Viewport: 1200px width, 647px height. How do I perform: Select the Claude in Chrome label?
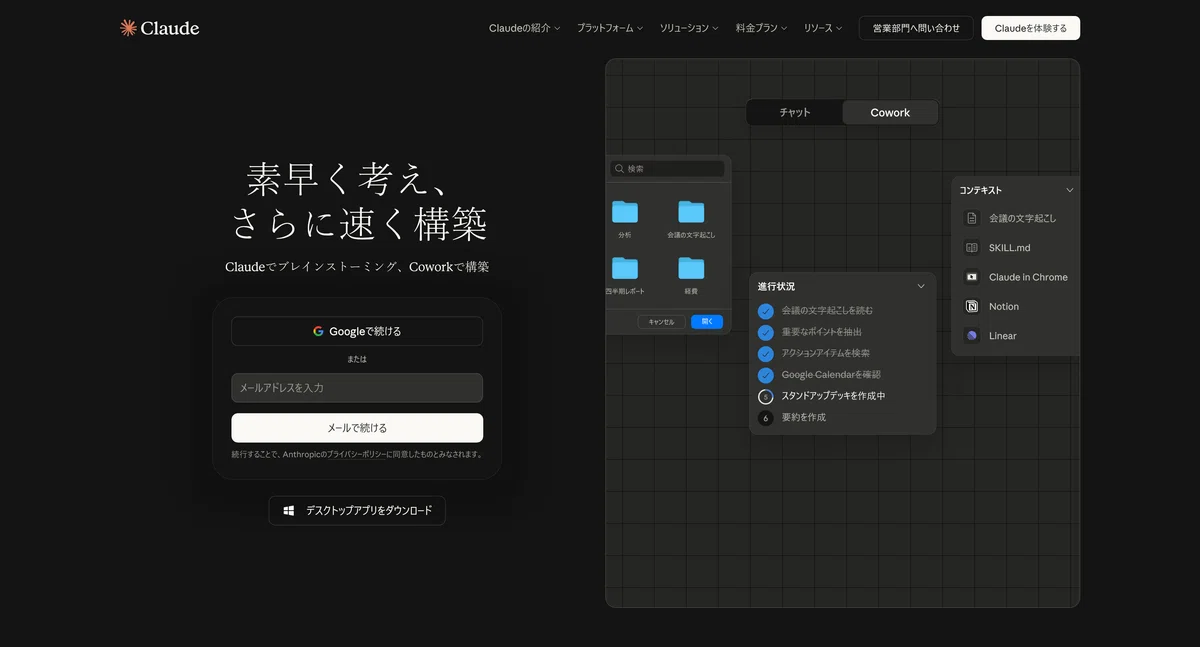[x=1028, y=277]
